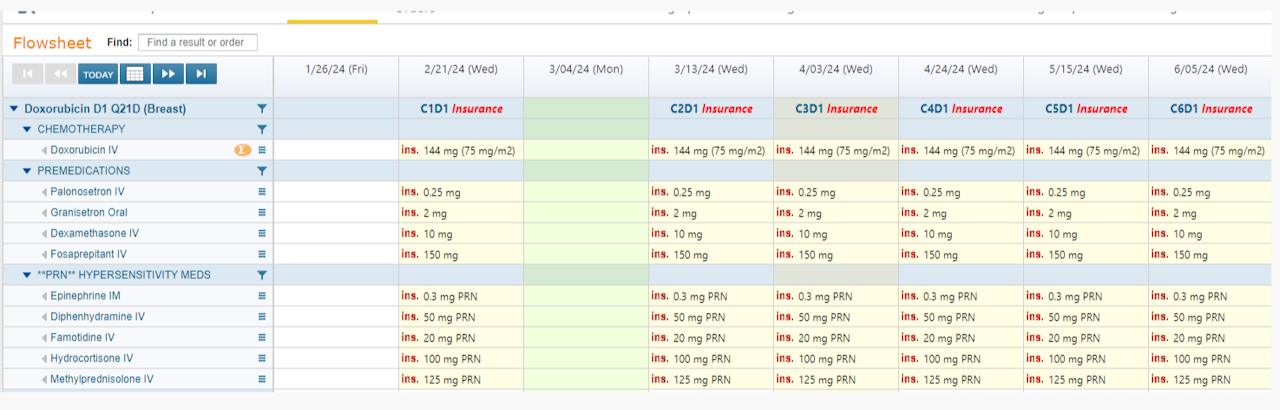The height and width of the screenshot is (410, 1280).
Task: Collapse the Doxorubicin D1 Q21D (Breast) regimen
Action: pyautogui.click(x=14, y=108)
